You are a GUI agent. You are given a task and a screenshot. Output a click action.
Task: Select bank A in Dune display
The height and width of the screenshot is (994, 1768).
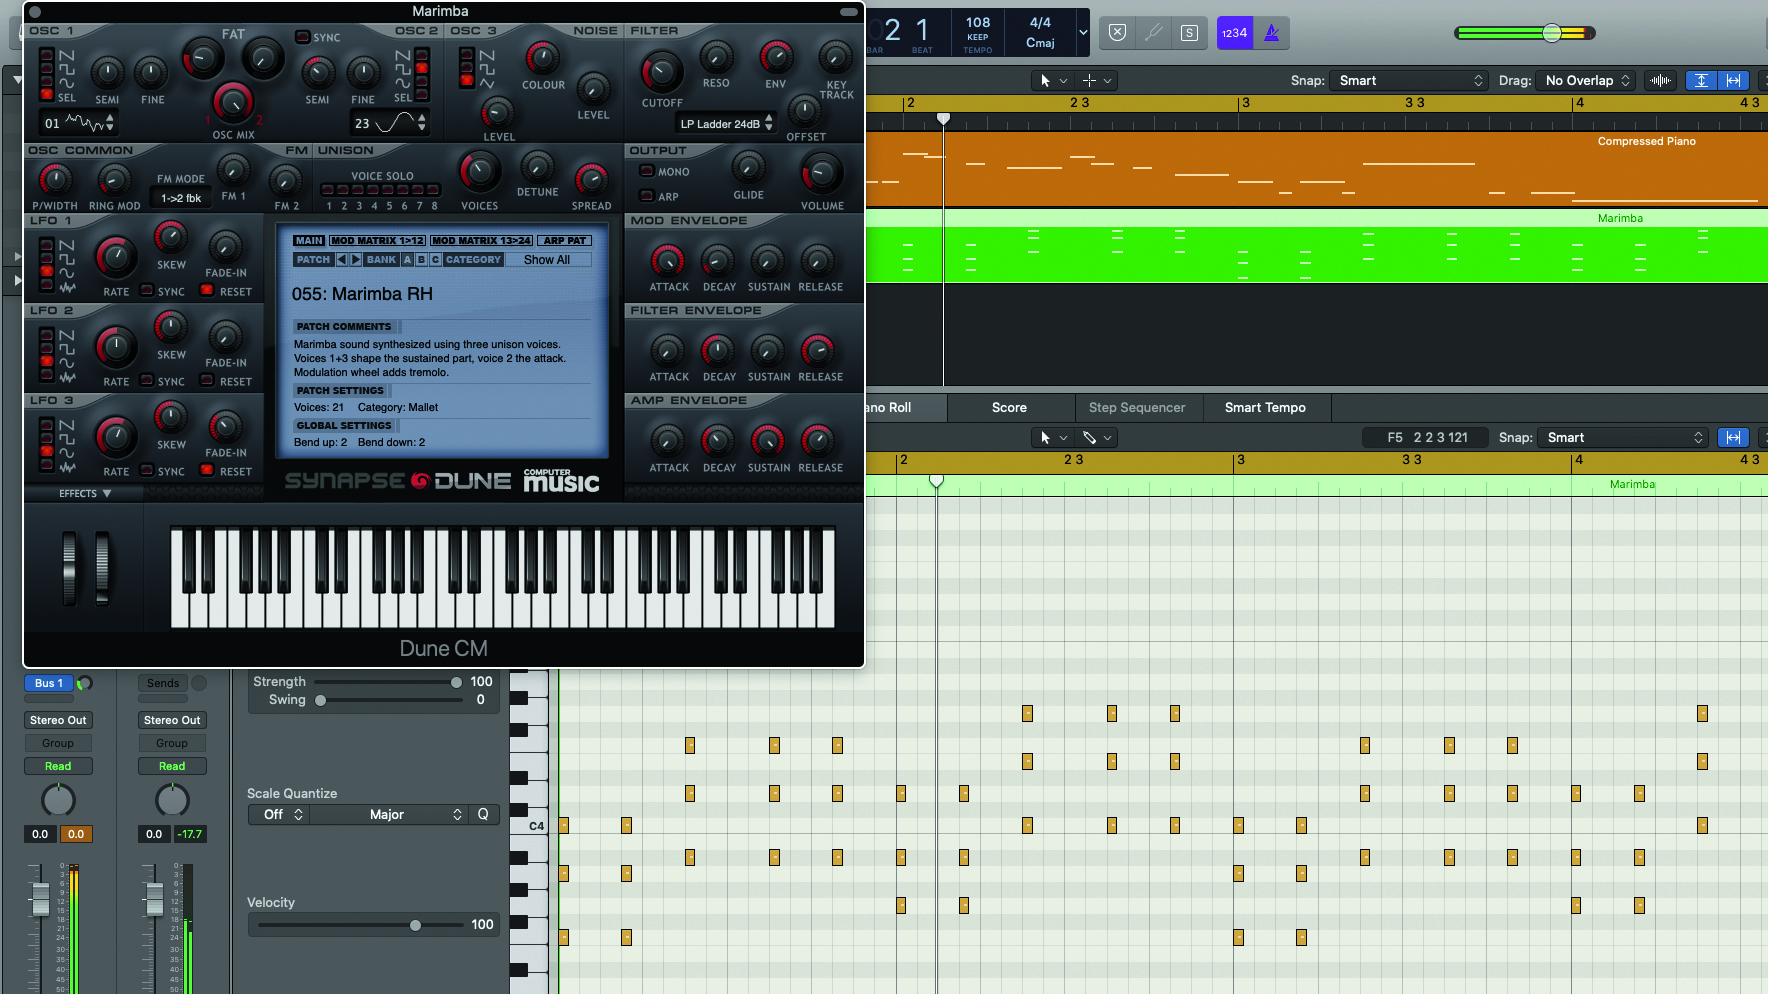point(407,259)
